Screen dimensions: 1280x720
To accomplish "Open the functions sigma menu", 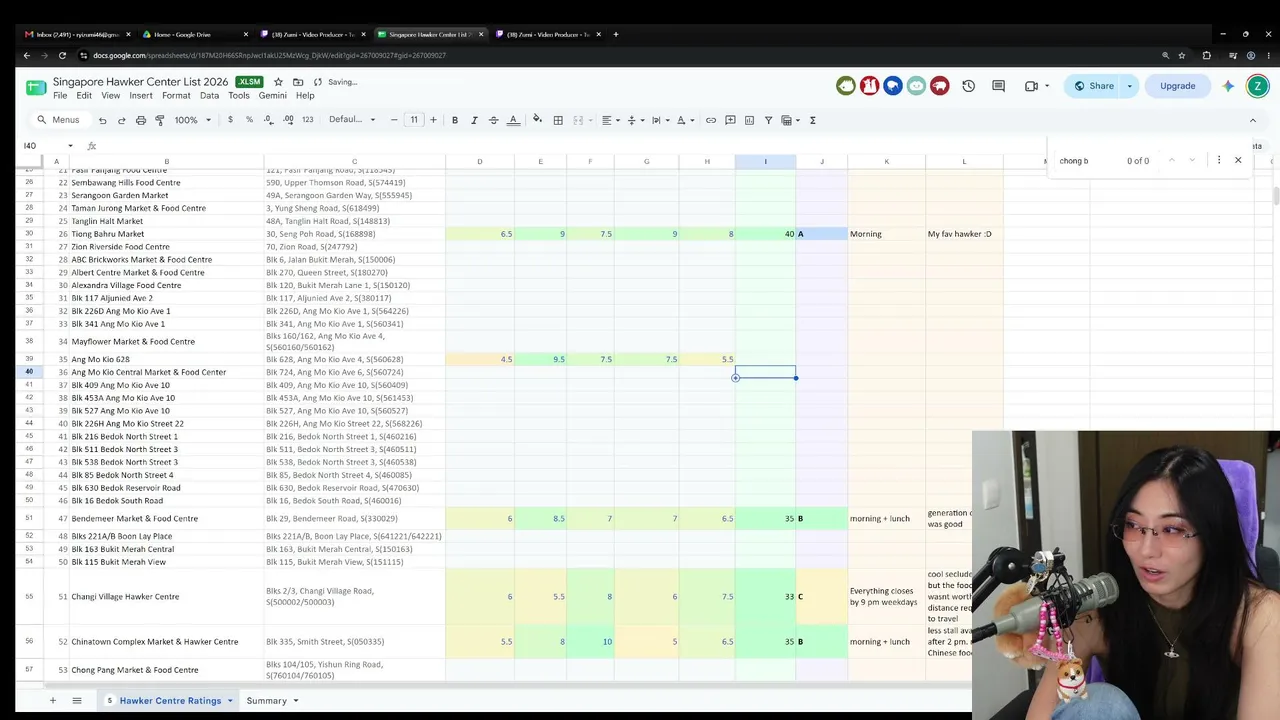I will point(813,120).
